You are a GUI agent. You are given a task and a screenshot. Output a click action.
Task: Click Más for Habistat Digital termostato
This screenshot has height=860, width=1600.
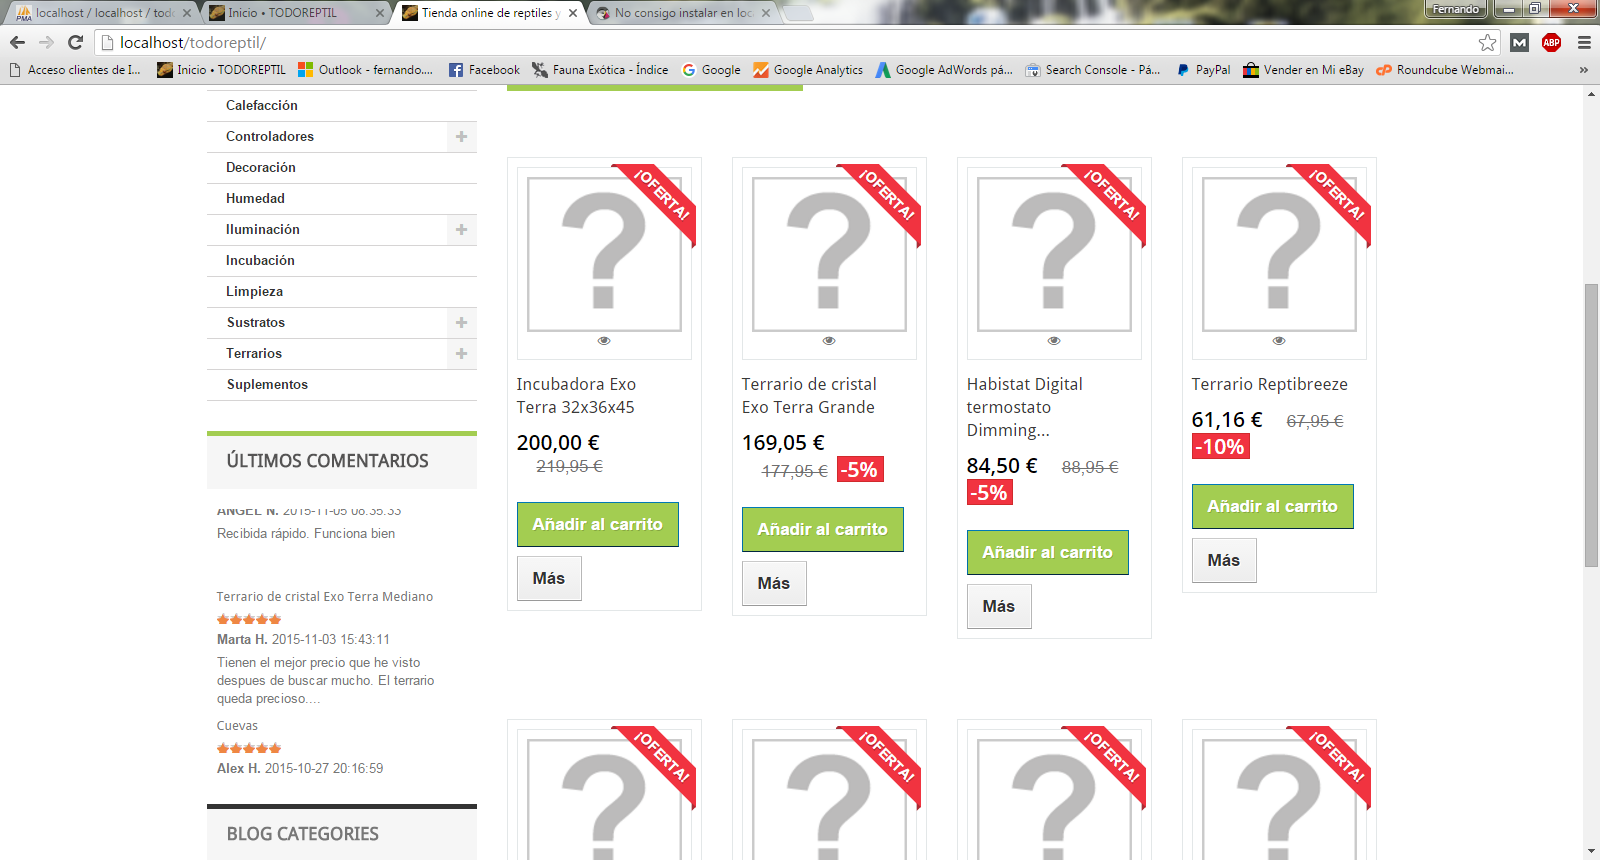click(999, 606)
